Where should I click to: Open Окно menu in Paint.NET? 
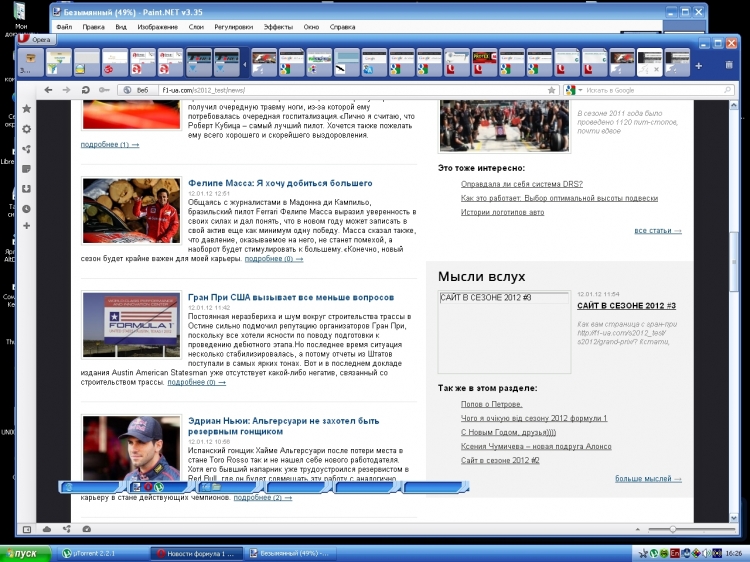311,27
